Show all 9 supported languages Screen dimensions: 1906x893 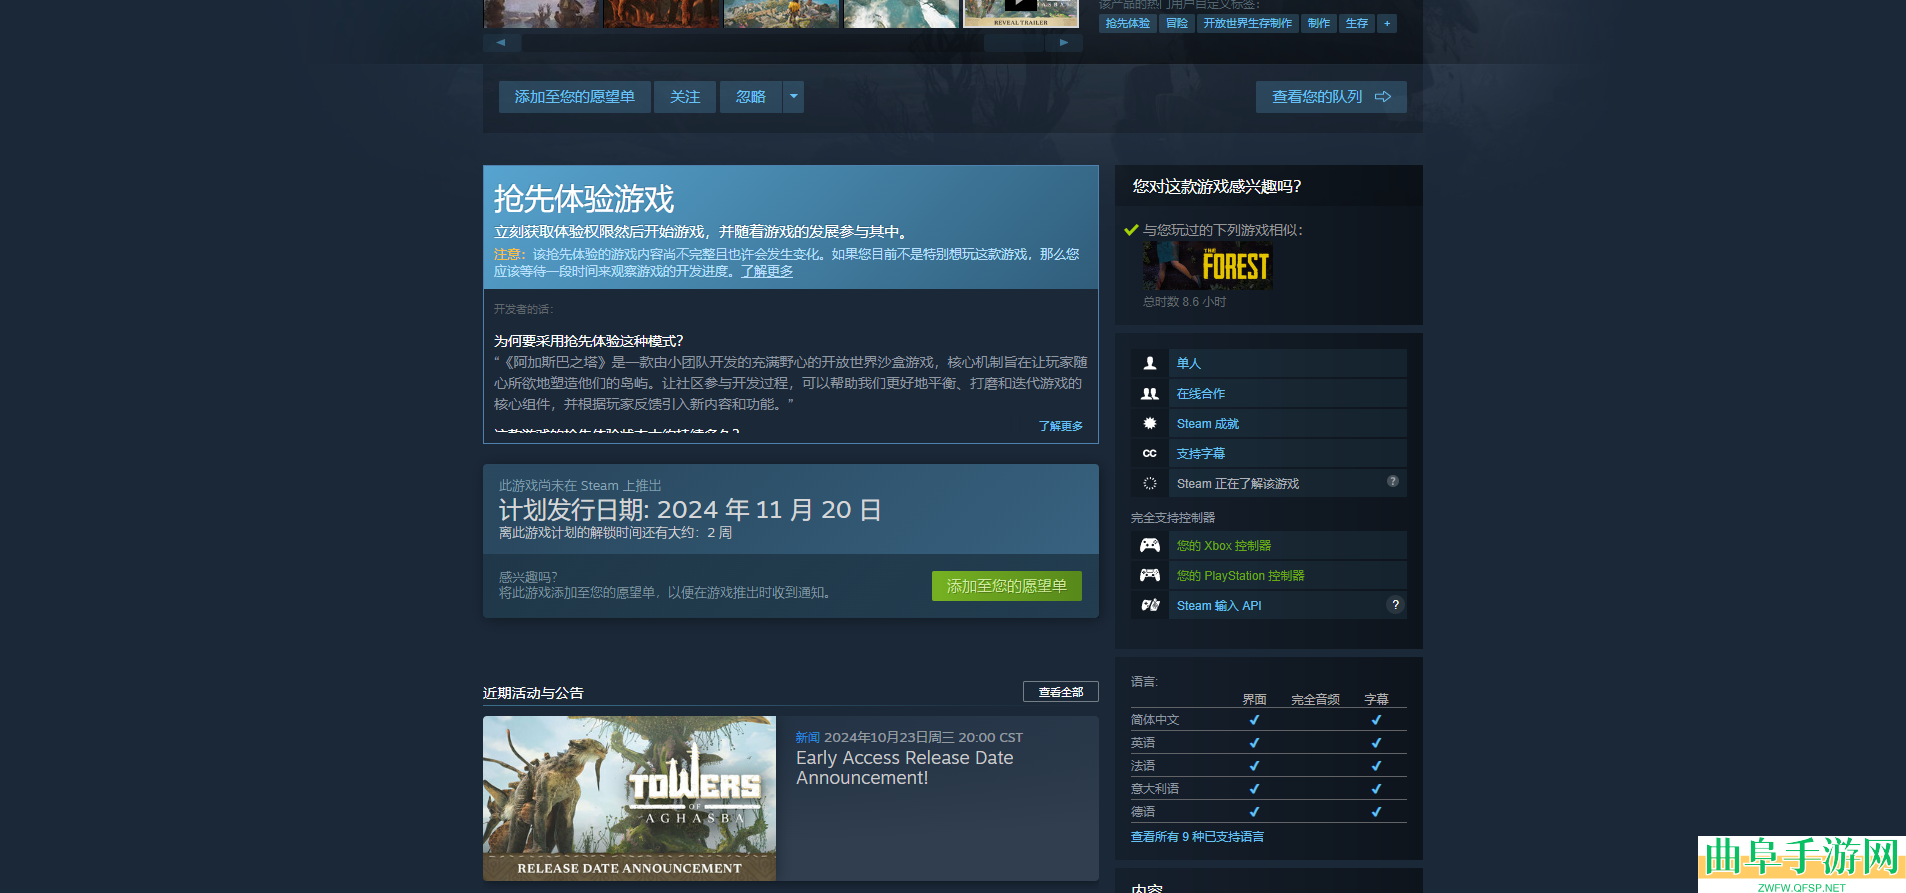1197,837
